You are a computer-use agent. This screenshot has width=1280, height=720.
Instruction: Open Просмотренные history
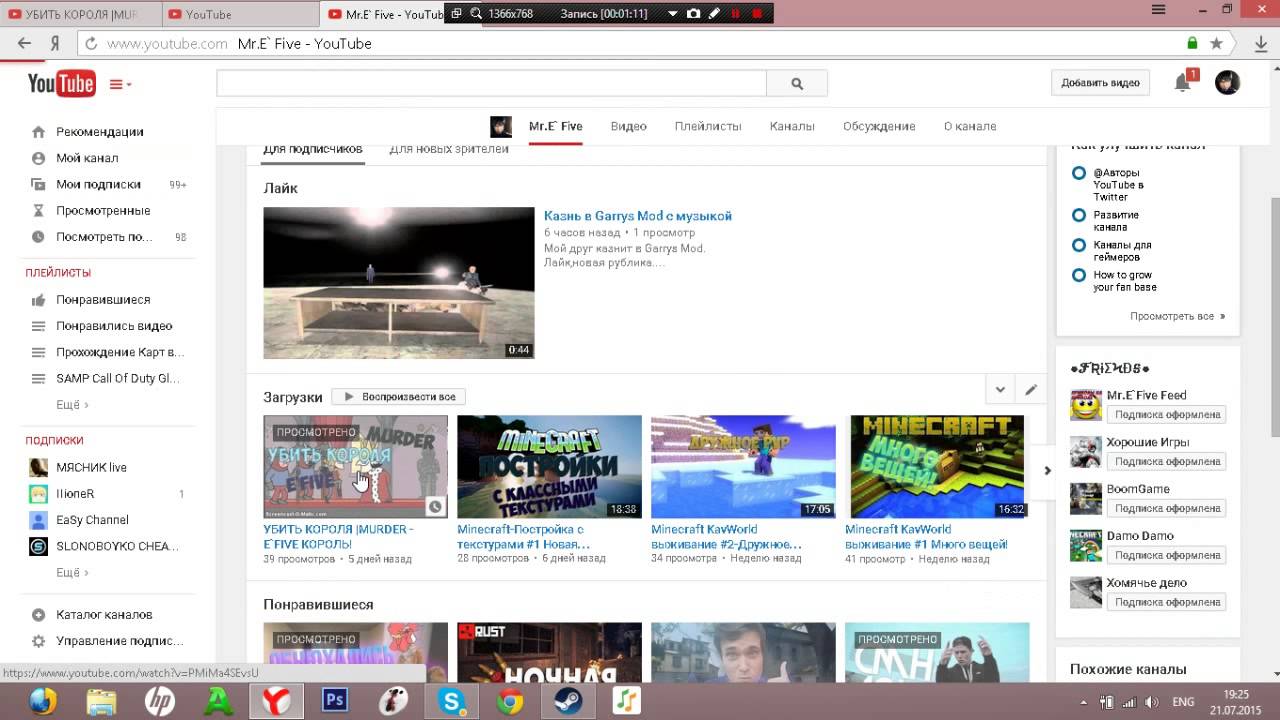[x=103, y=211]
